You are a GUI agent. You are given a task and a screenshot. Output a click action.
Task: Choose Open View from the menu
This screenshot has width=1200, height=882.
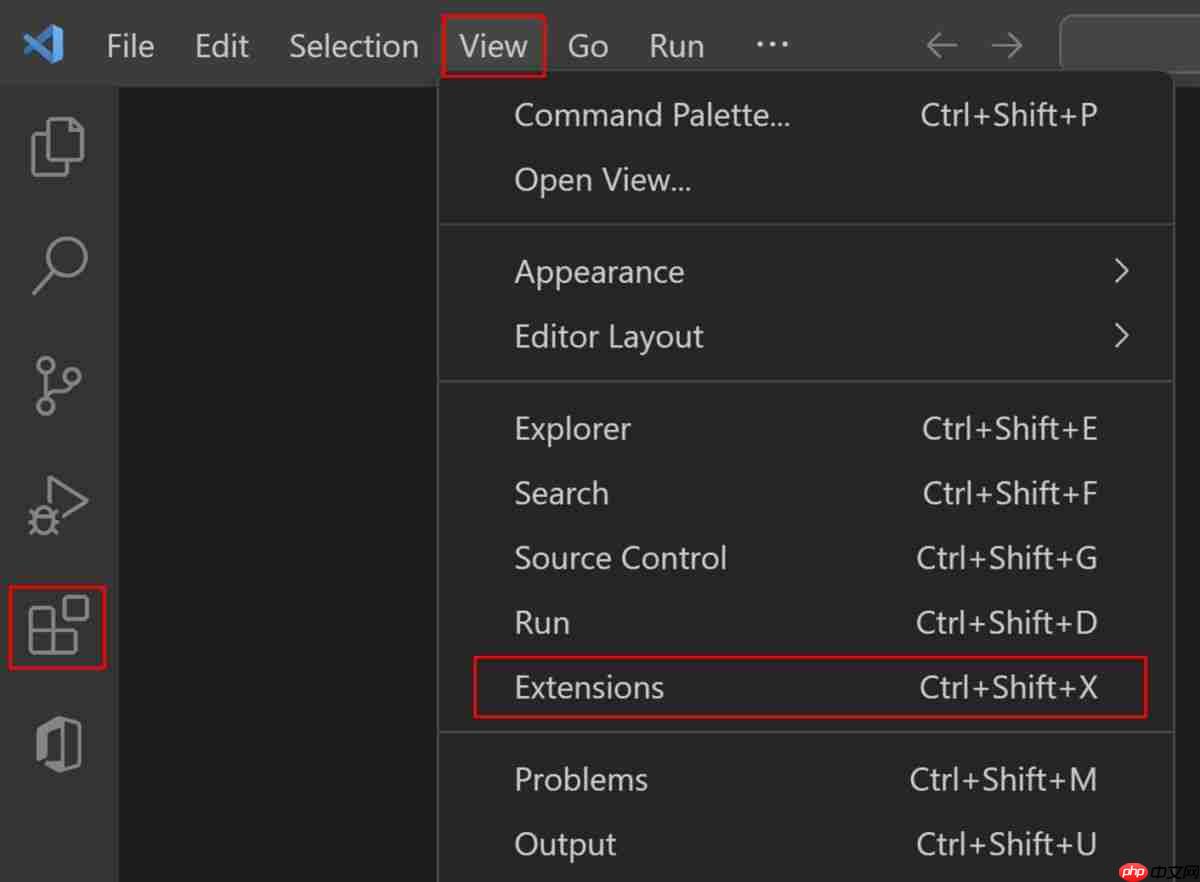[x=603, y=179]
